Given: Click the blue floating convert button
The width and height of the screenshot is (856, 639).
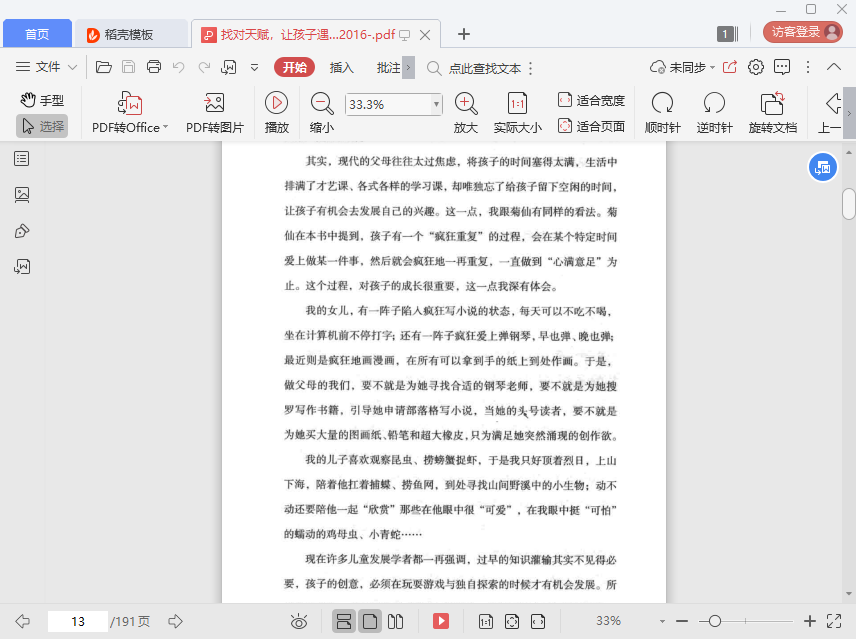Looking at the screenshot, I should point(822,168).
